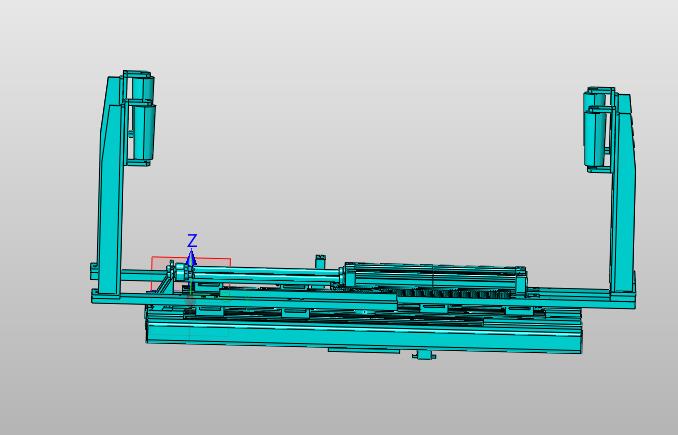Select the left vertical upright column
This screenshot has height=435, width=678.
111,186
